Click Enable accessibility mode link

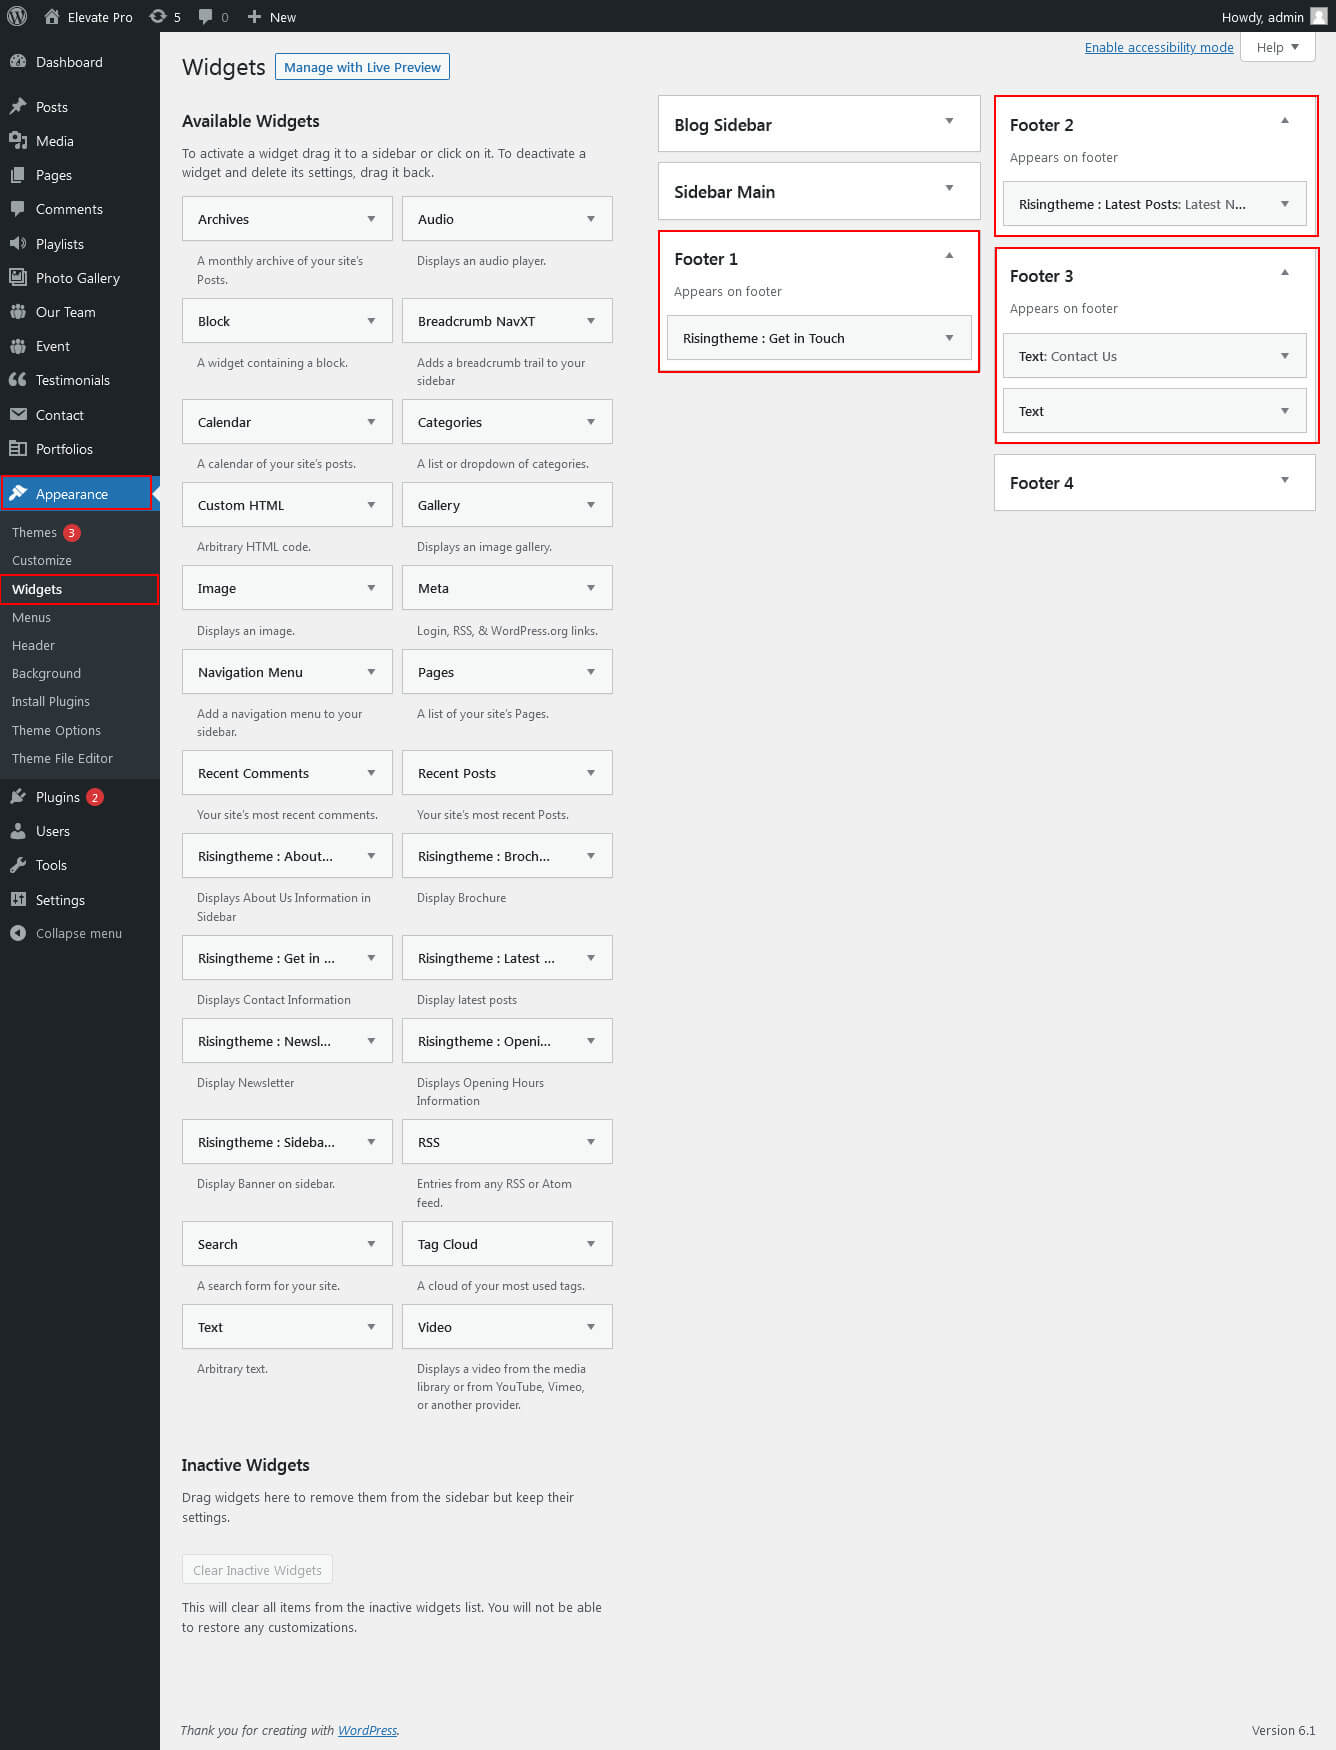[1158, 47]
